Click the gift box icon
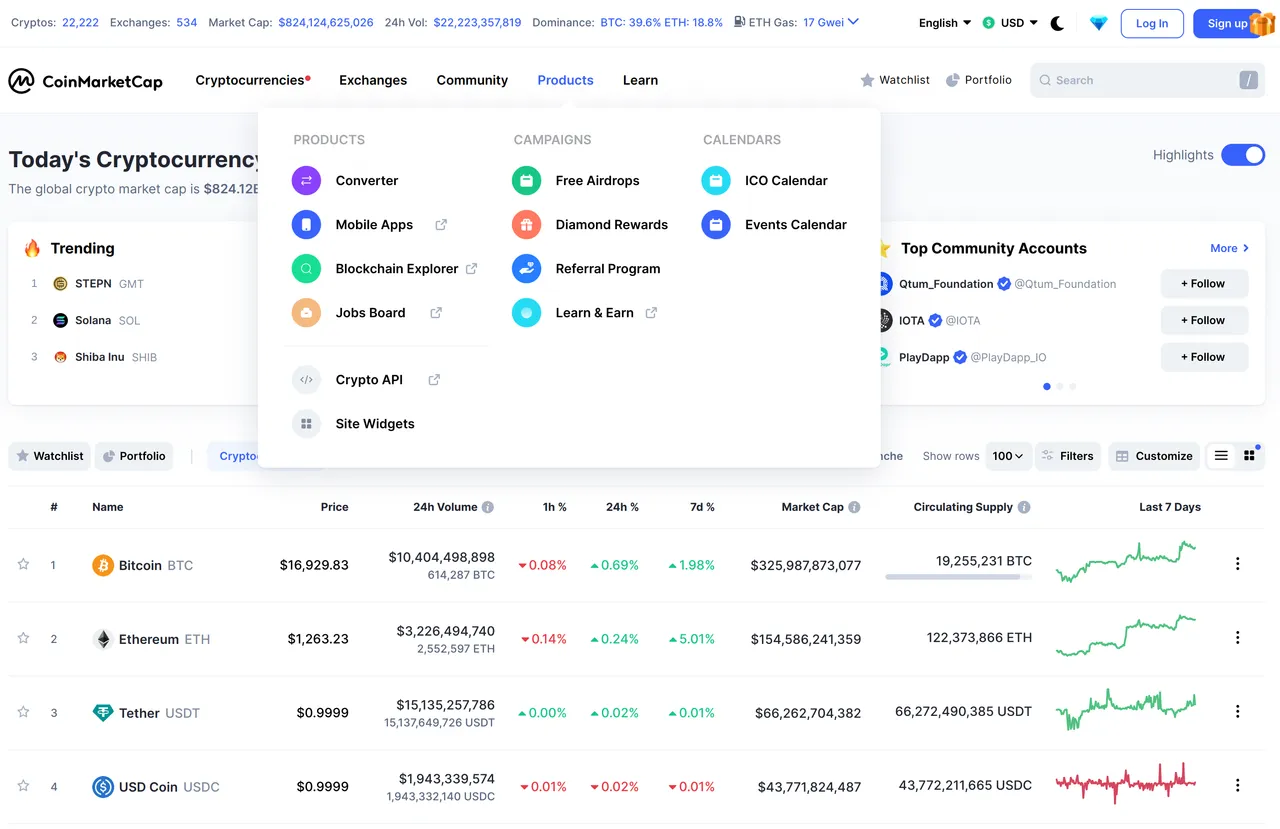This screenshot has height=829, width=1280. click(x=1262, y=23)
